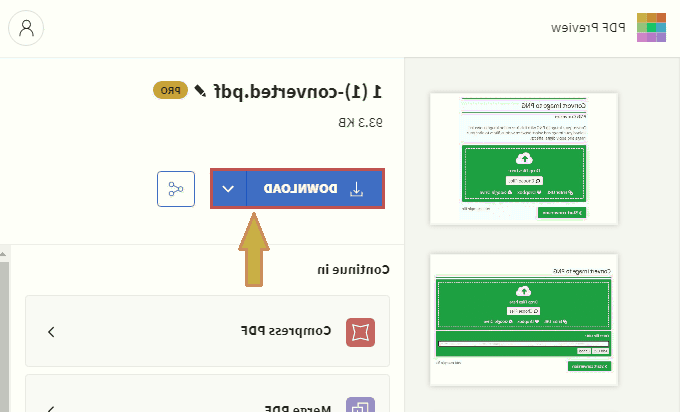Screen dimensions: 680x412
Task: Click the vertical scrollbar on panel edge
Action: point(4,330)
